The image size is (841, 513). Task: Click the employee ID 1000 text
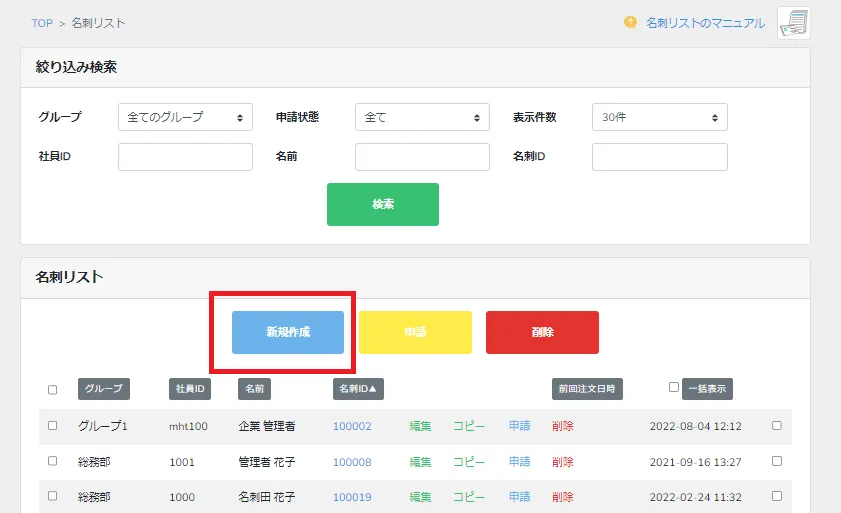tap(182, 497)
